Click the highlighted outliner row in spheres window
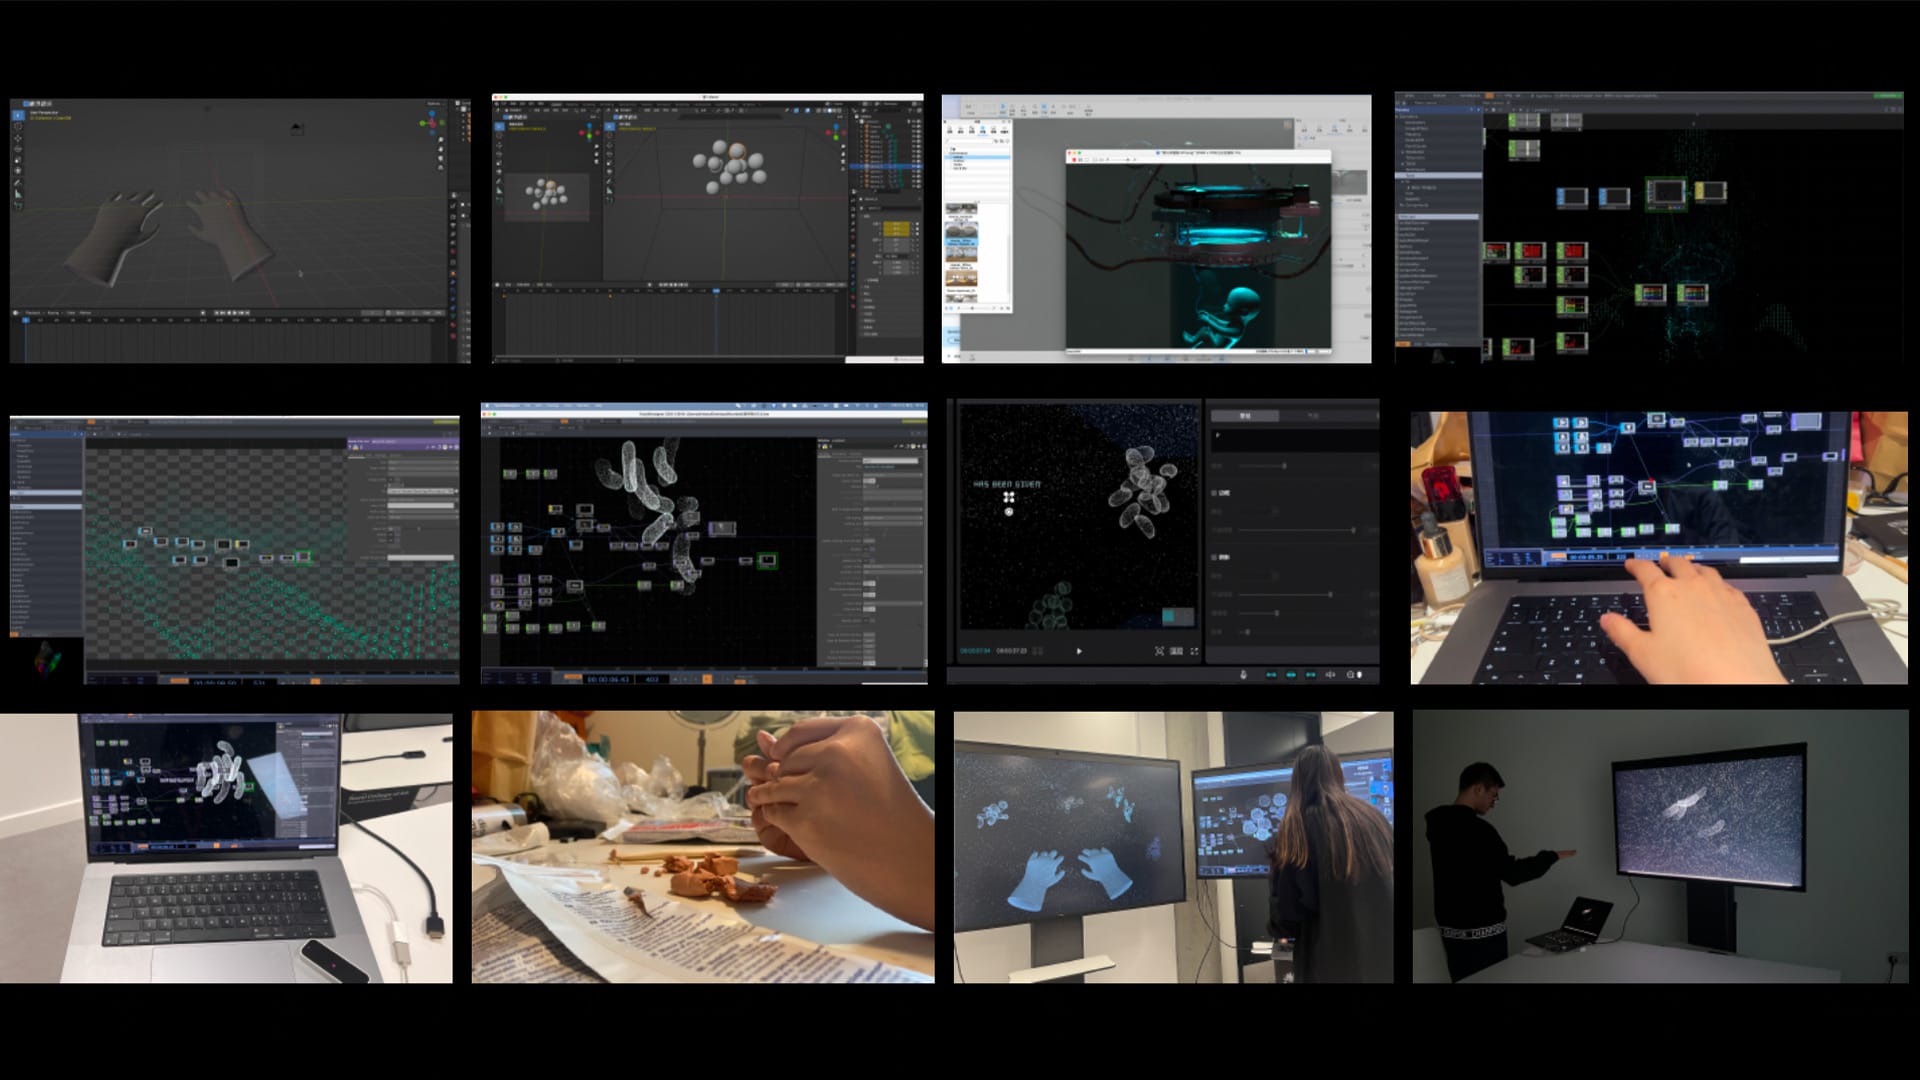Image resolution: width=1920 pixels, height=1080 pixels. pyautogui.click(x=886, y=166)
